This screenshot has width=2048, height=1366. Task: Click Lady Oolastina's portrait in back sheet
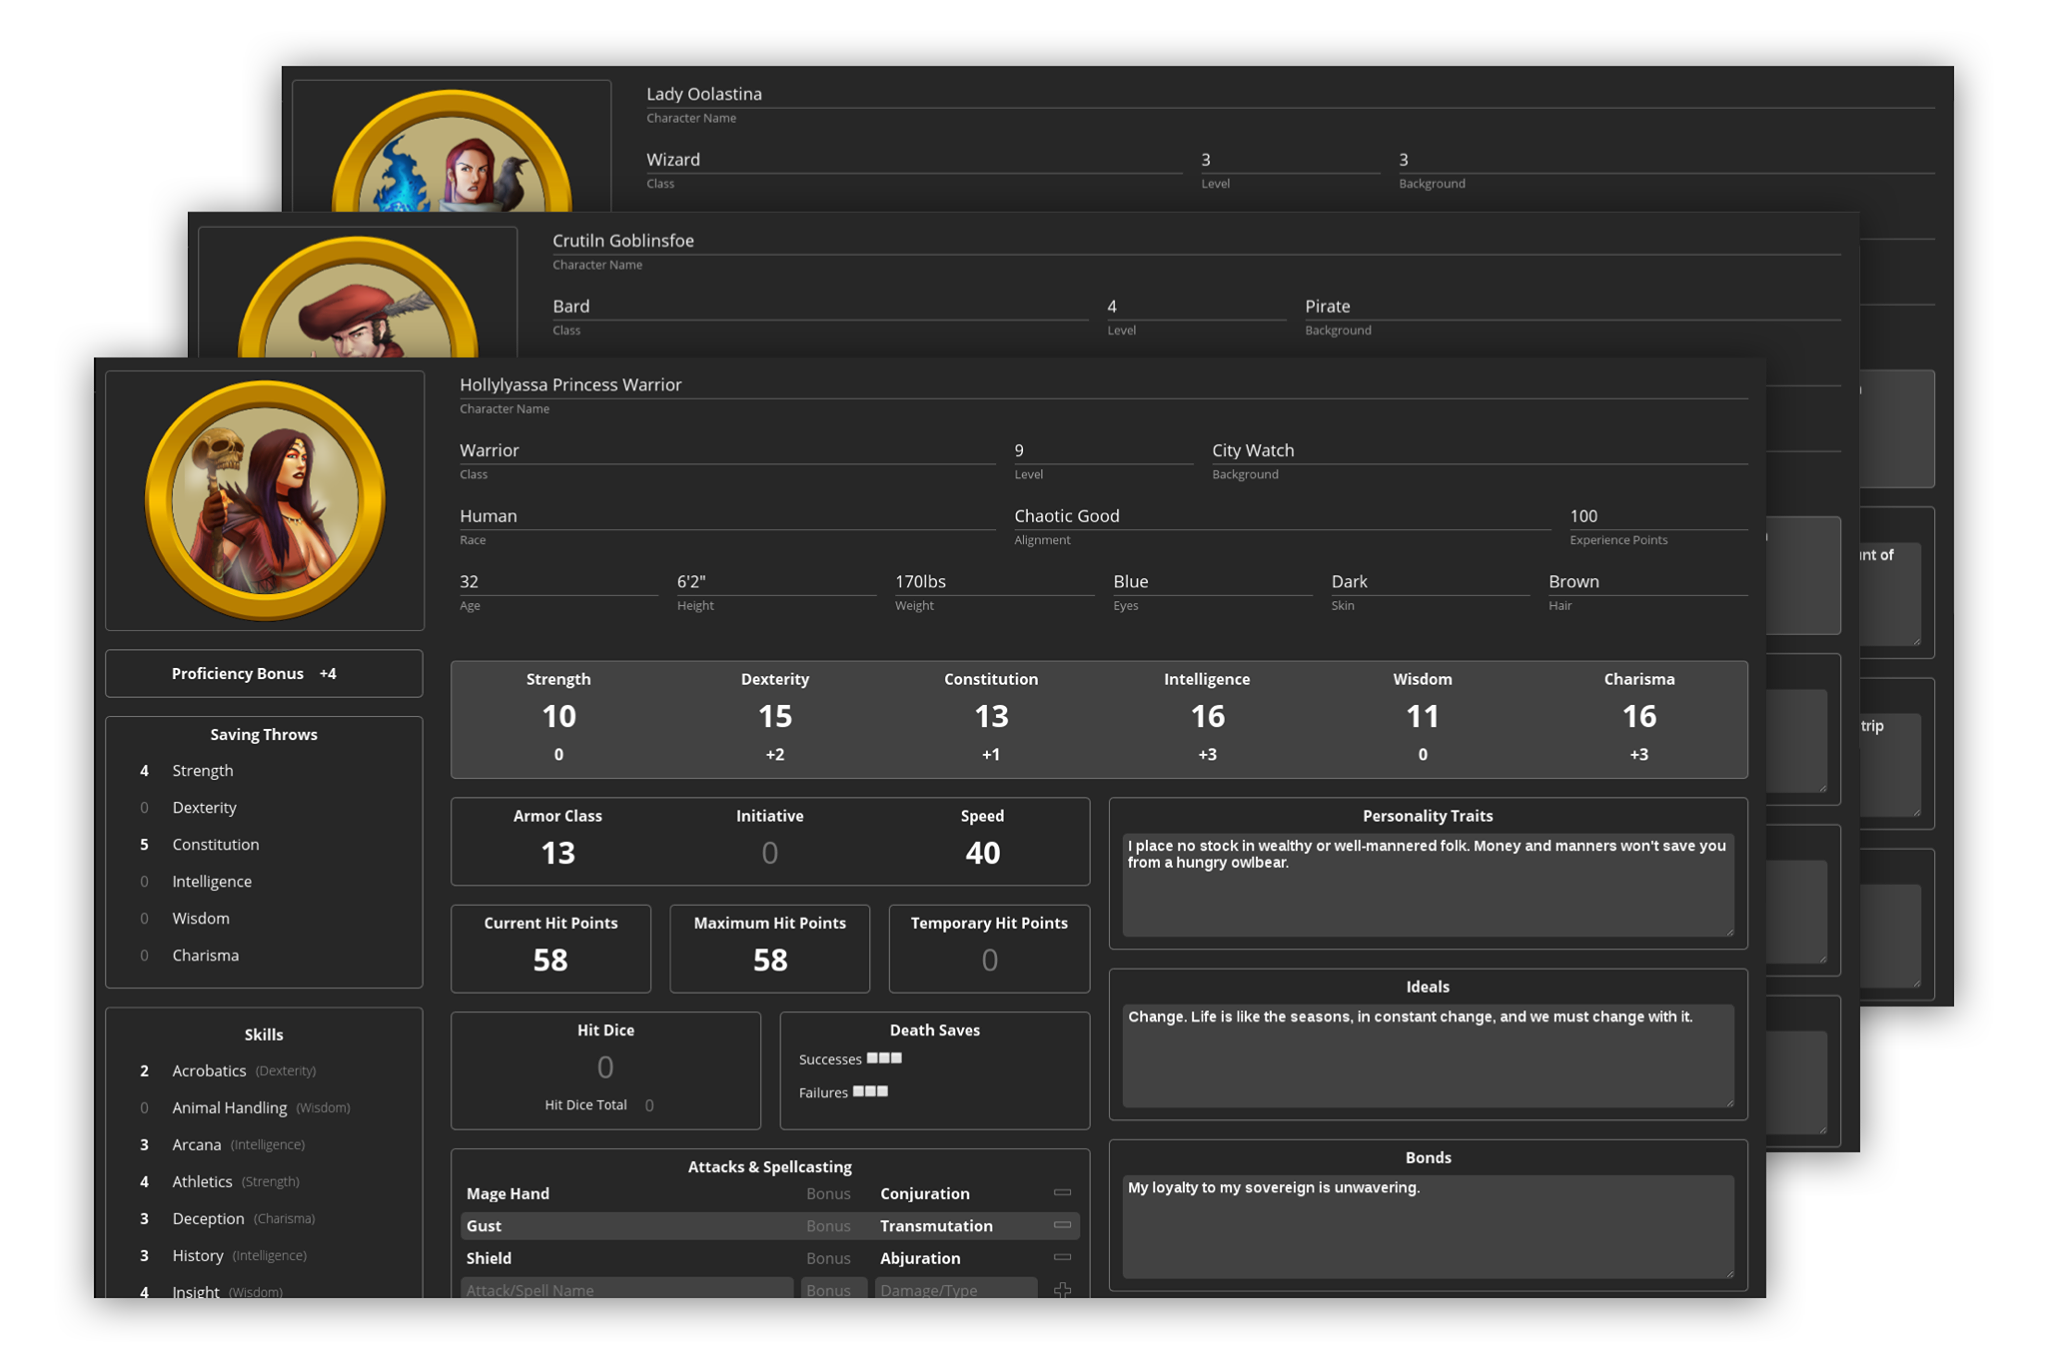452,152
